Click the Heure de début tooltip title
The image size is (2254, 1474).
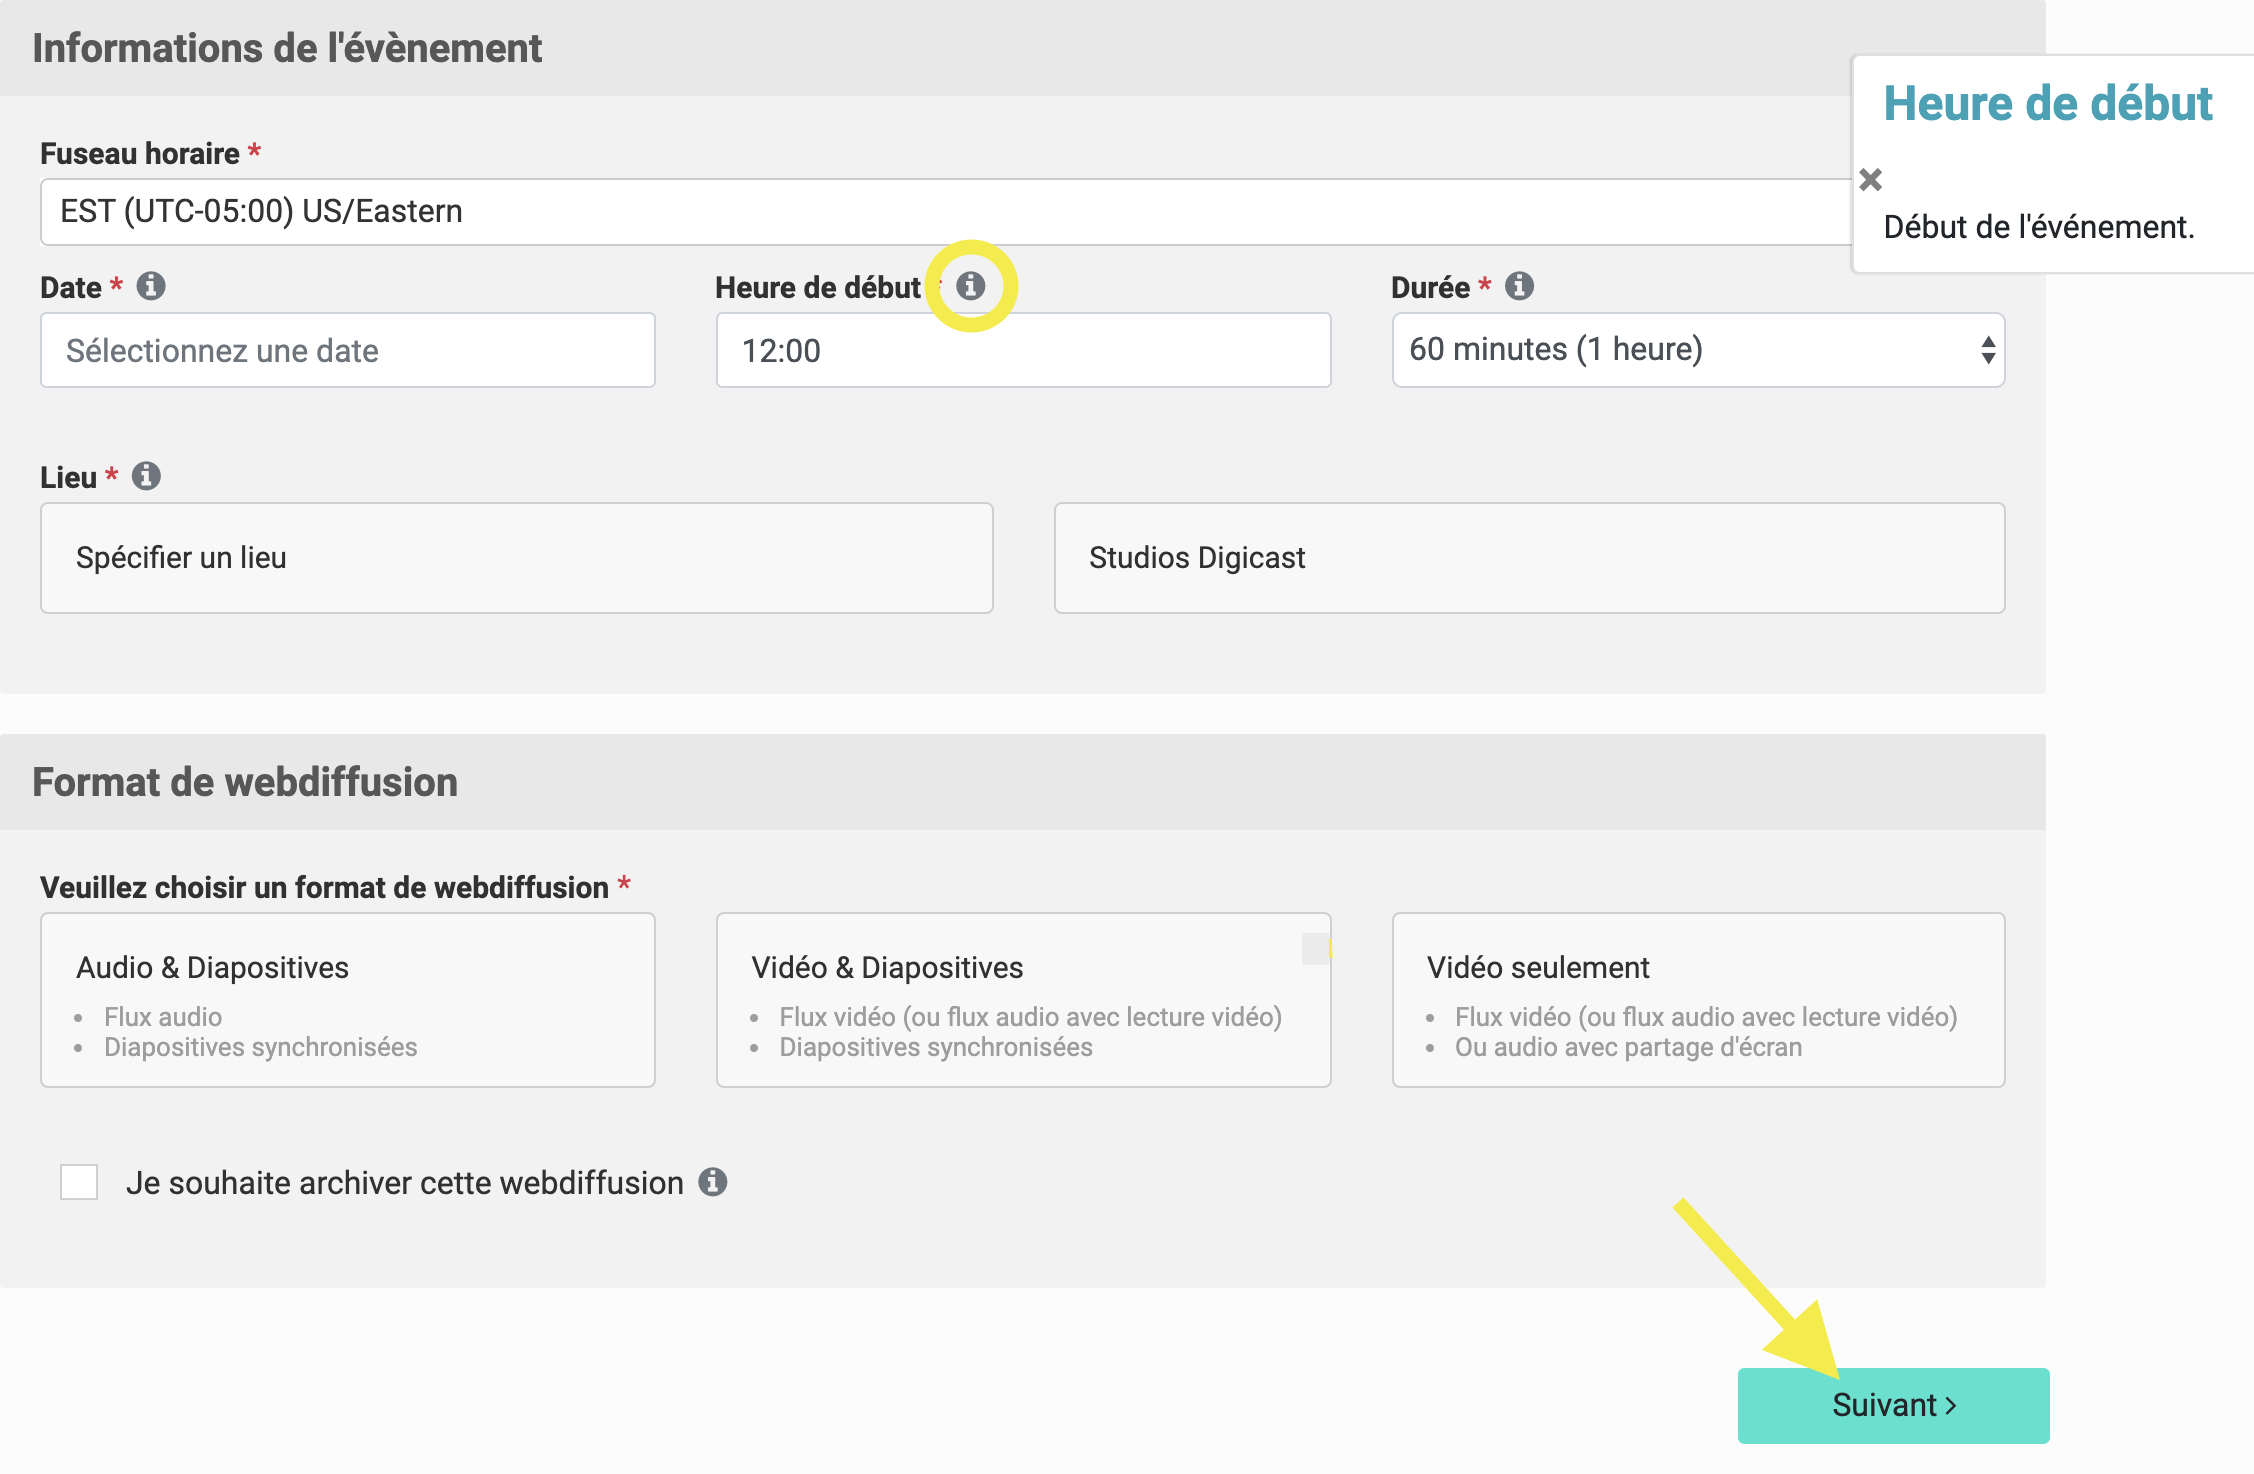pyautogui.click(x=2047, y=104)
